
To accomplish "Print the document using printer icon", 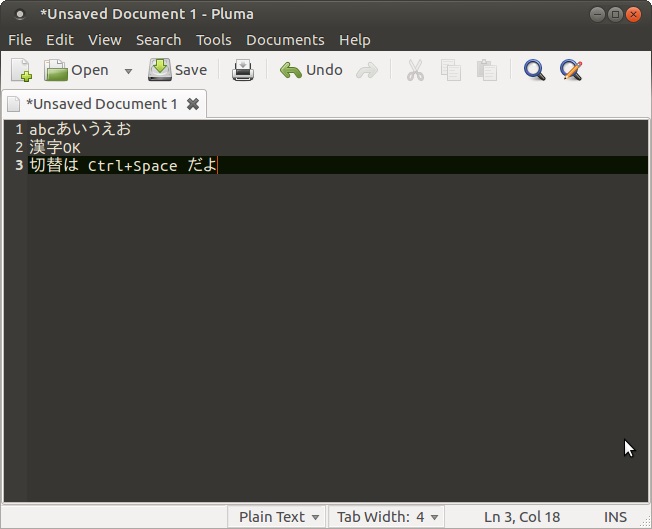I will [x=243, y=70].
